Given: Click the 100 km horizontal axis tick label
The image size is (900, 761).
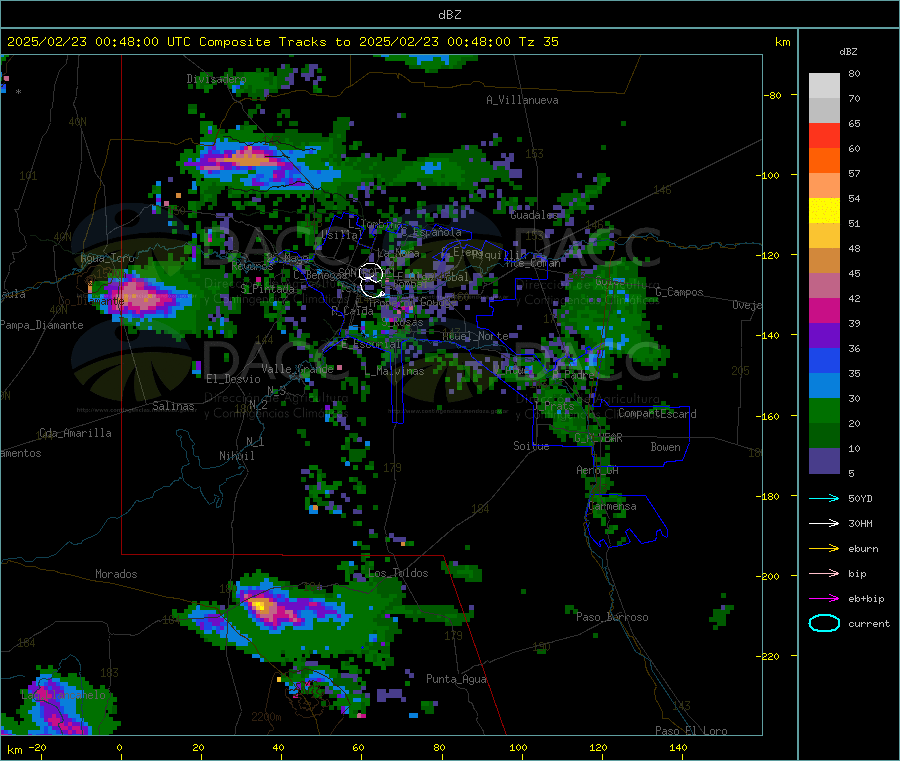Looking at the screenshot, I should pos(518,747).
